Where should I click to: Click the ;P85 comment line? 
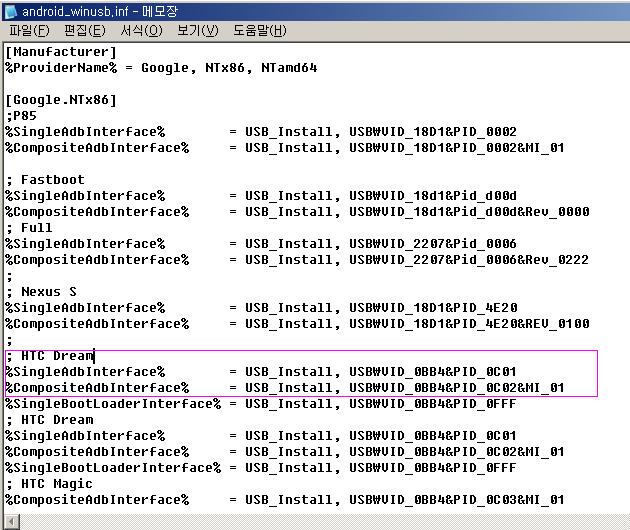pos(21,116)
